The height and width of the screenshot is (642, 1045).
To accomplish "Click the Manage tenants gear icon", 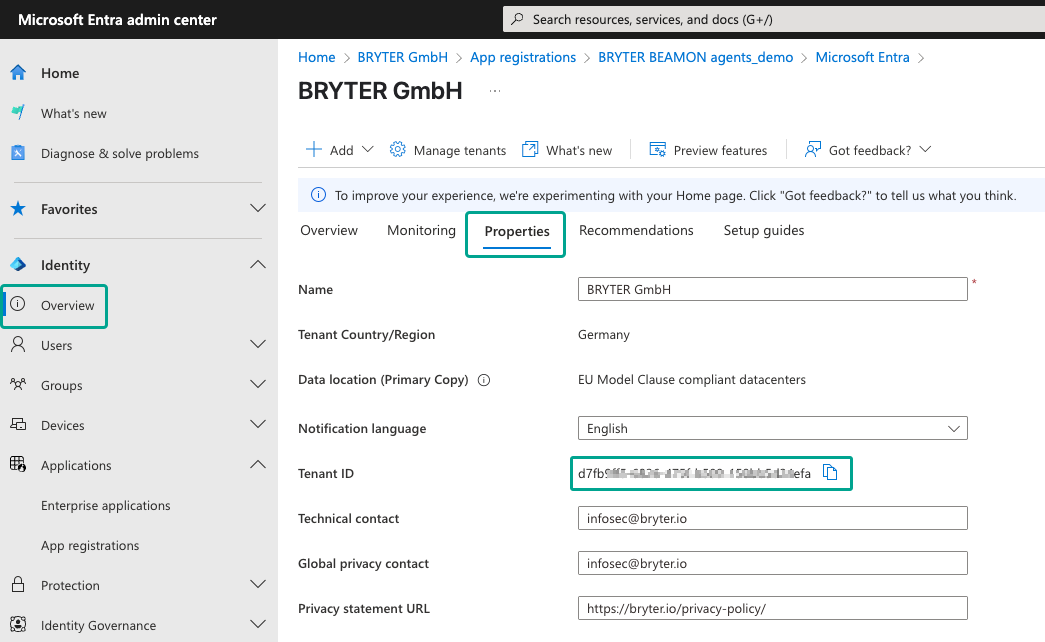I will (397, 150).
